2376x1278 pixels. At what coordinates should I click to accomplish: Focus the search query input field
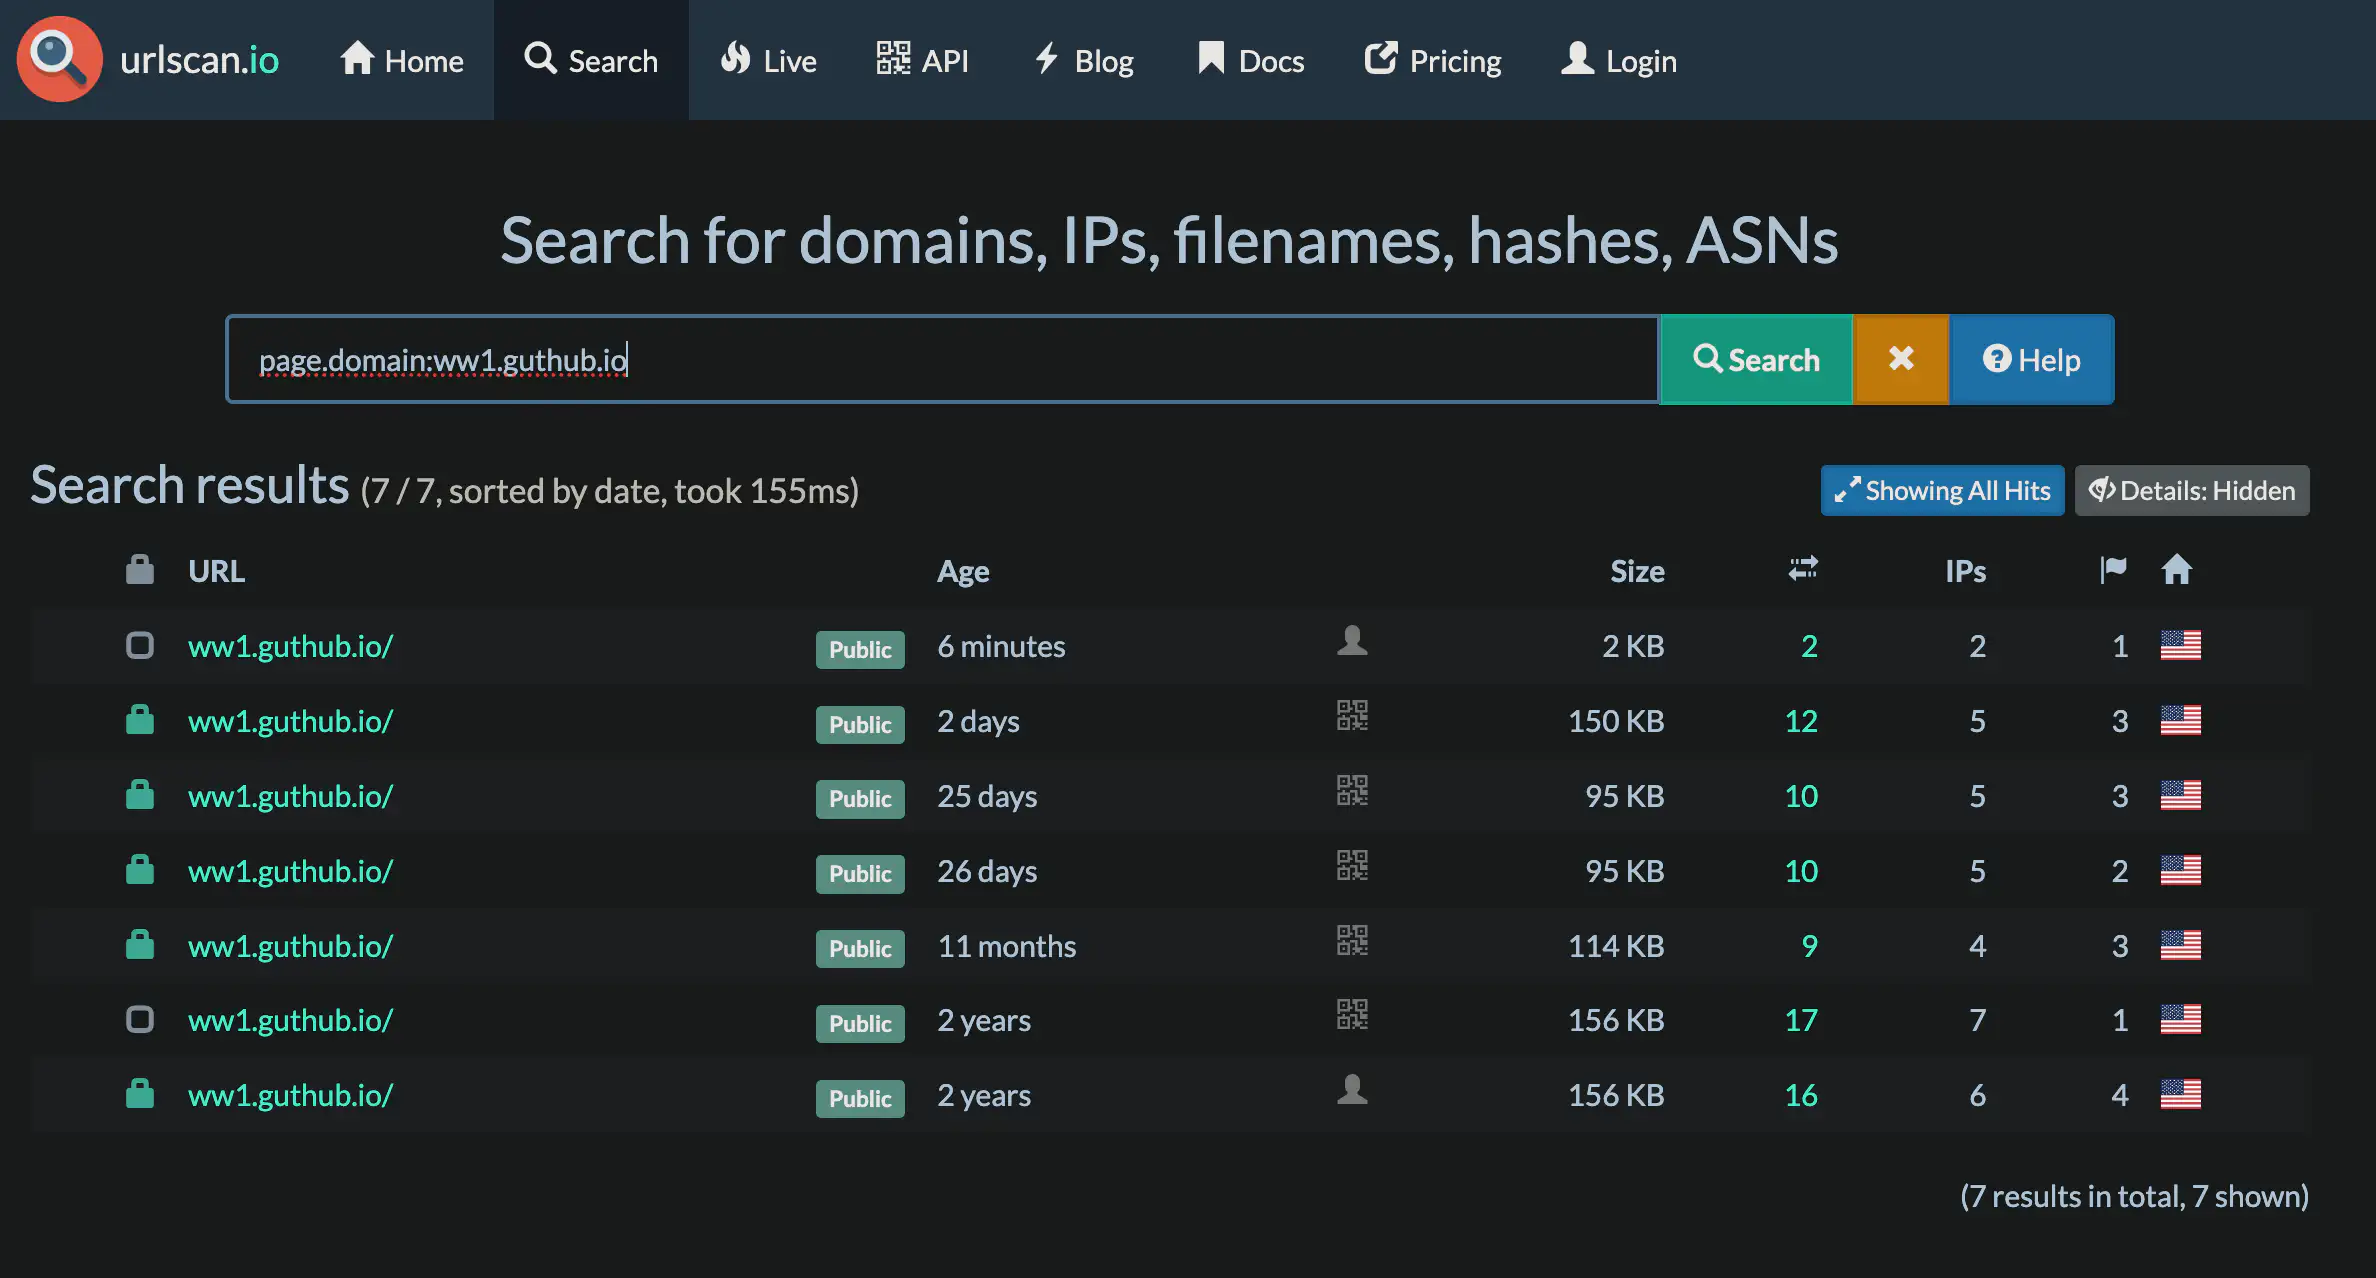(x=942, y=359)
